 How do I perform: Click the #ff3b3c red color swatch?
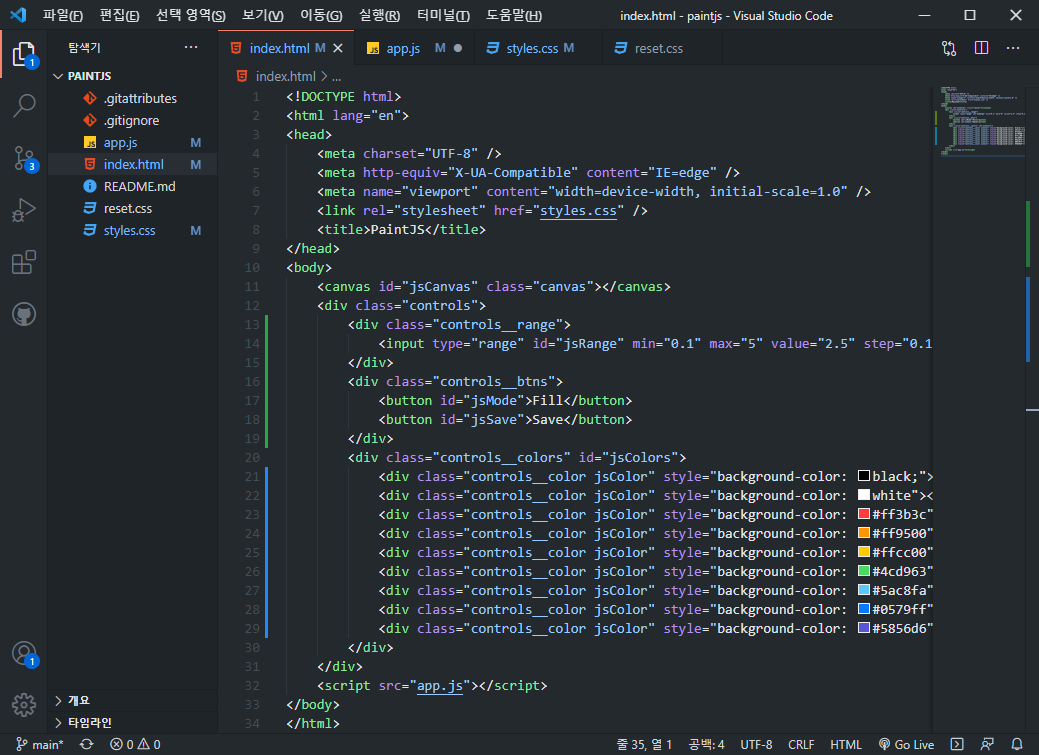click(863, 514)
